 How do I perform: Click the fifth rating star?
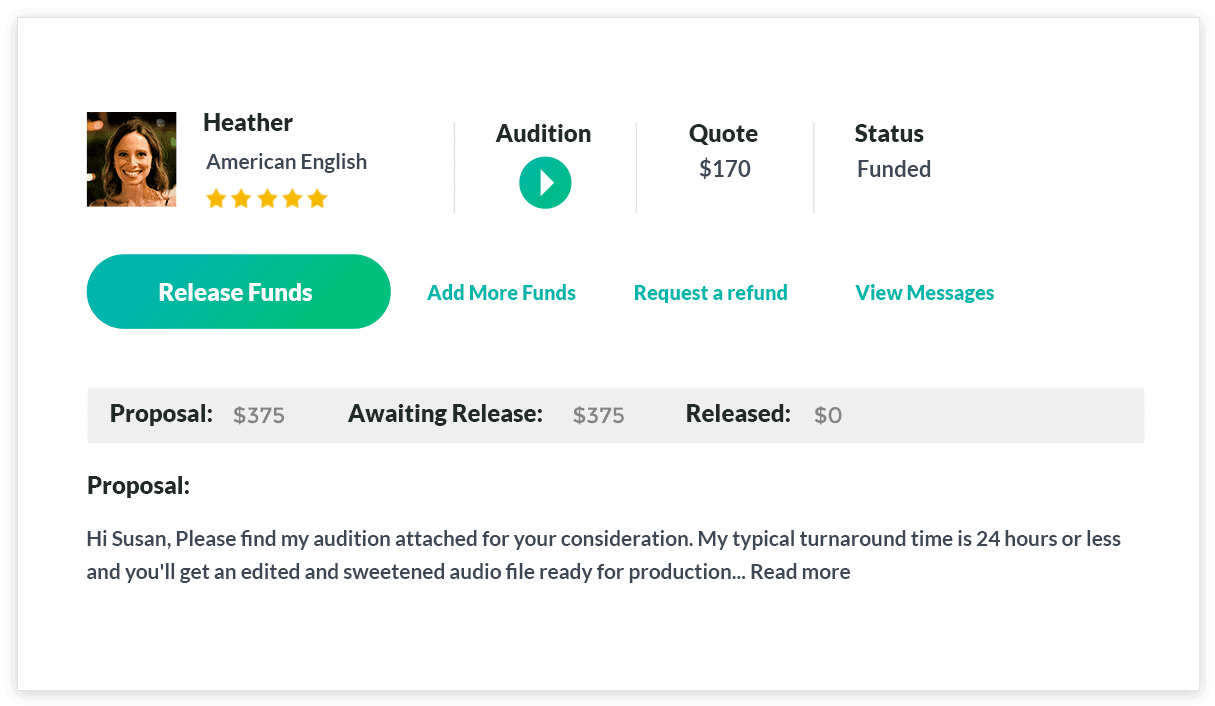coord(317,199)
